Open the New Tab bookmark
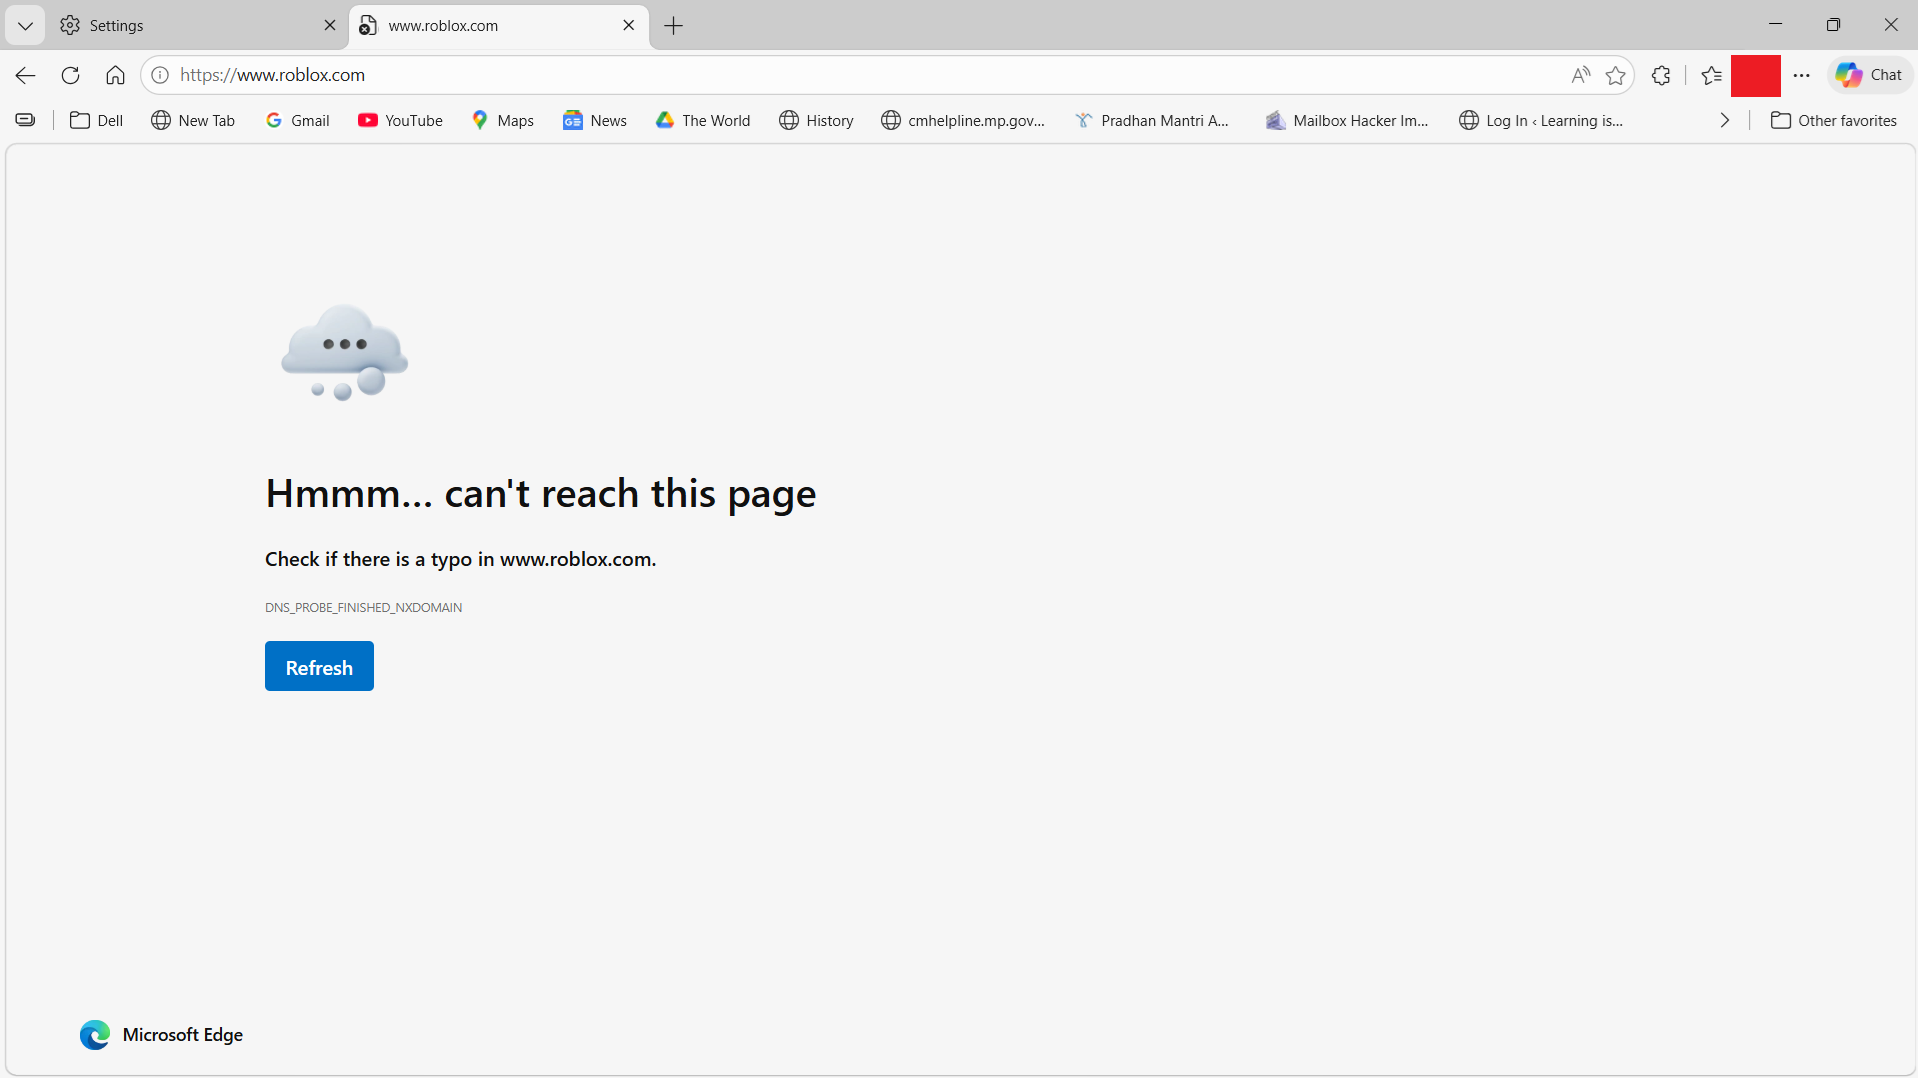Screen dimensions: 1918x1078 pos(193,120)
